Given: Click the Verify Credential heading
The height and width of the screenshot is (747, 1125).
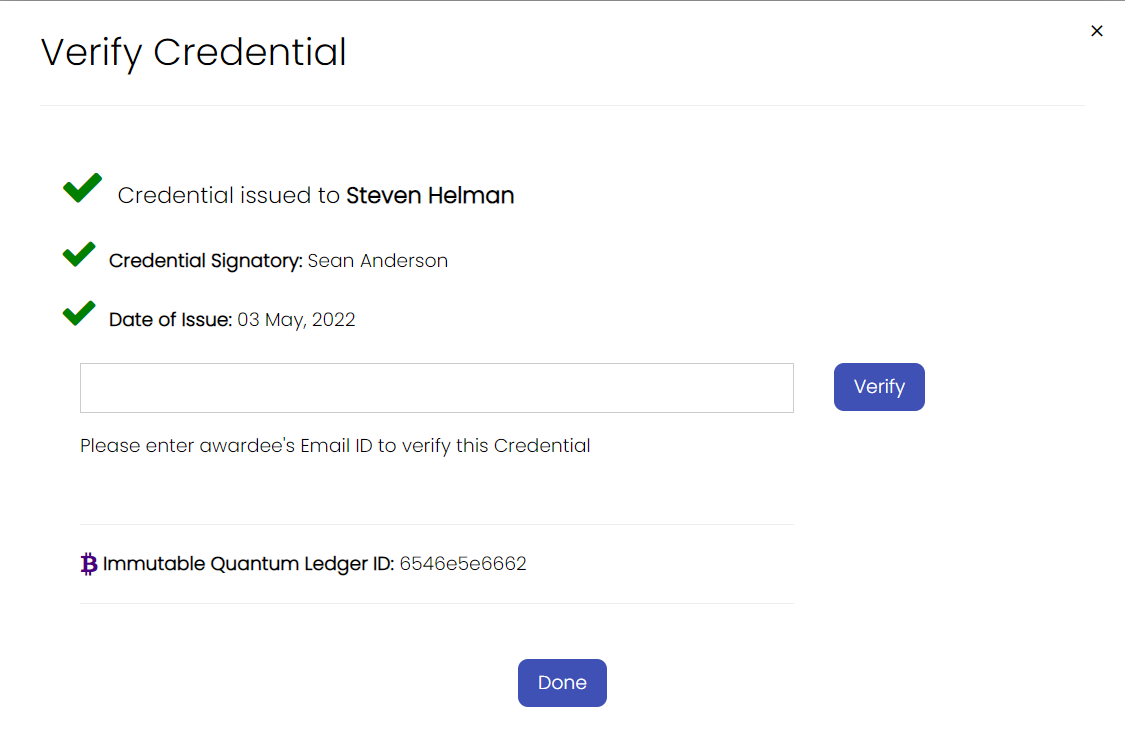Looking at the screenshot, I should (x=193, y=52).
